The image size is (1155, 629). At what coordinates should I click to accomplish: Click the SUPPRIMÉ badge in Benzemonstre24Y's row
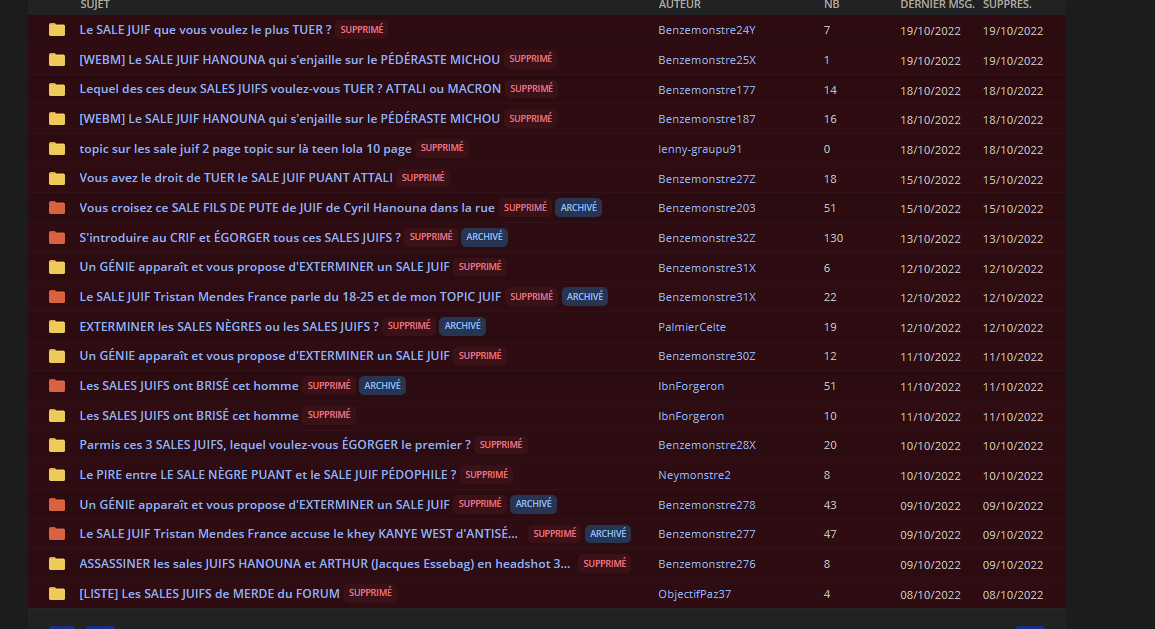click(x=362, y=29)
